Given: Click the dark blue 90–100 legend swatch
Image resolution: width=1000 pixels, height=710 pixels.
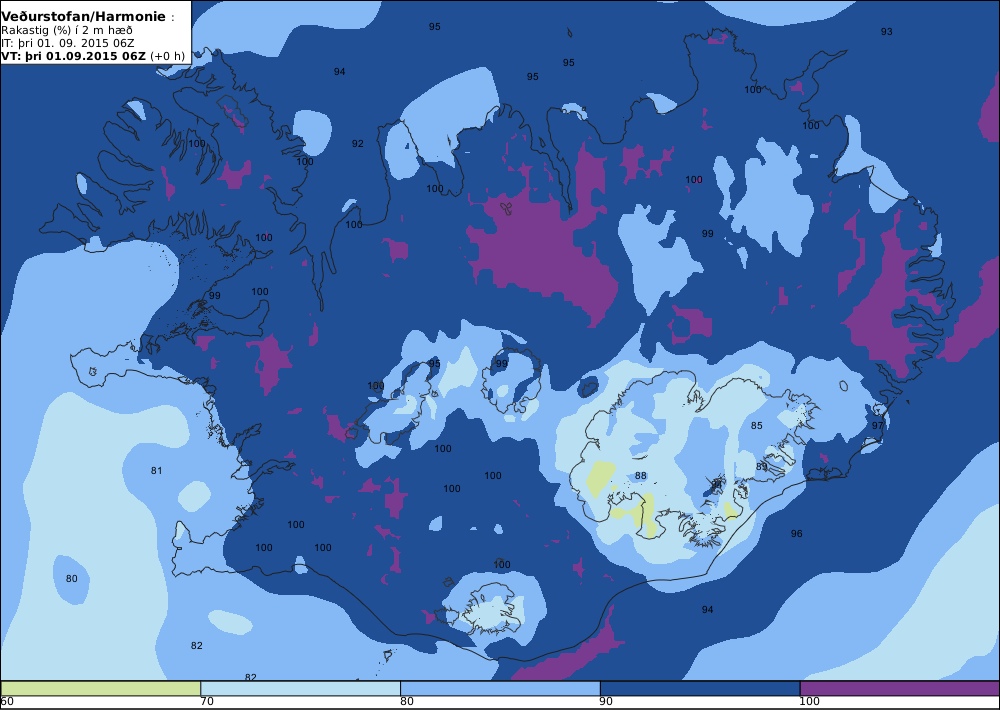Looking at the screenshot, I should pyautogui.click(x=700, y=688).
